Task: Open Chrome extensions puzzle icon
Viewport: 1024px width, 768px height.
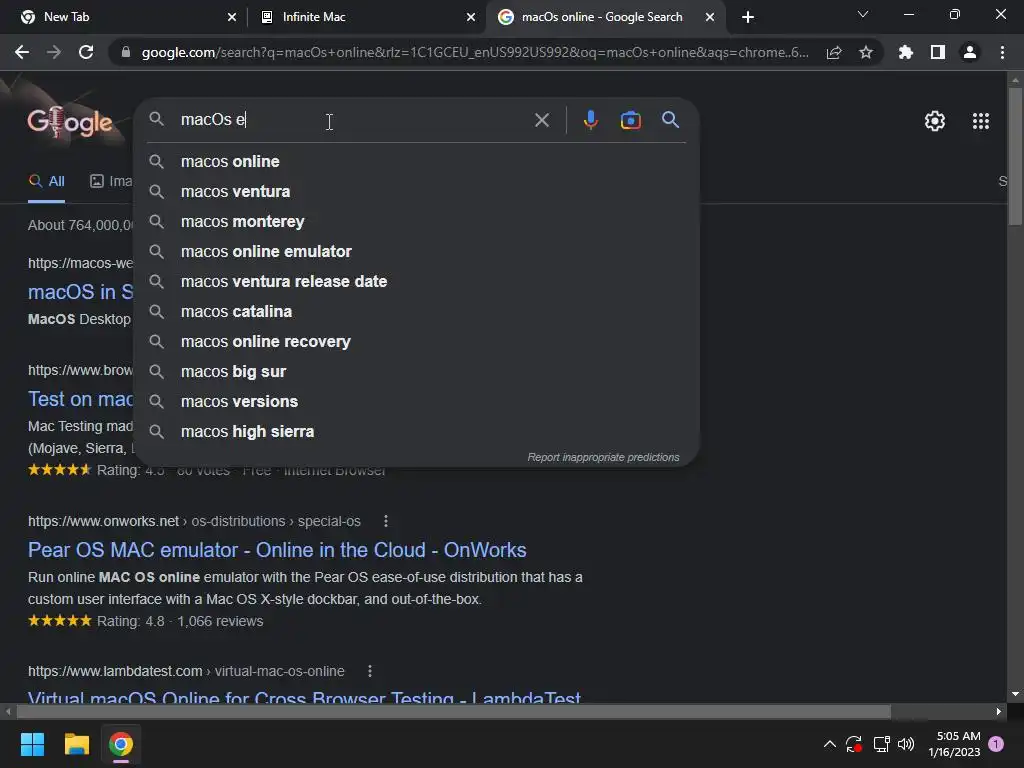Action: tap(906, 52)
